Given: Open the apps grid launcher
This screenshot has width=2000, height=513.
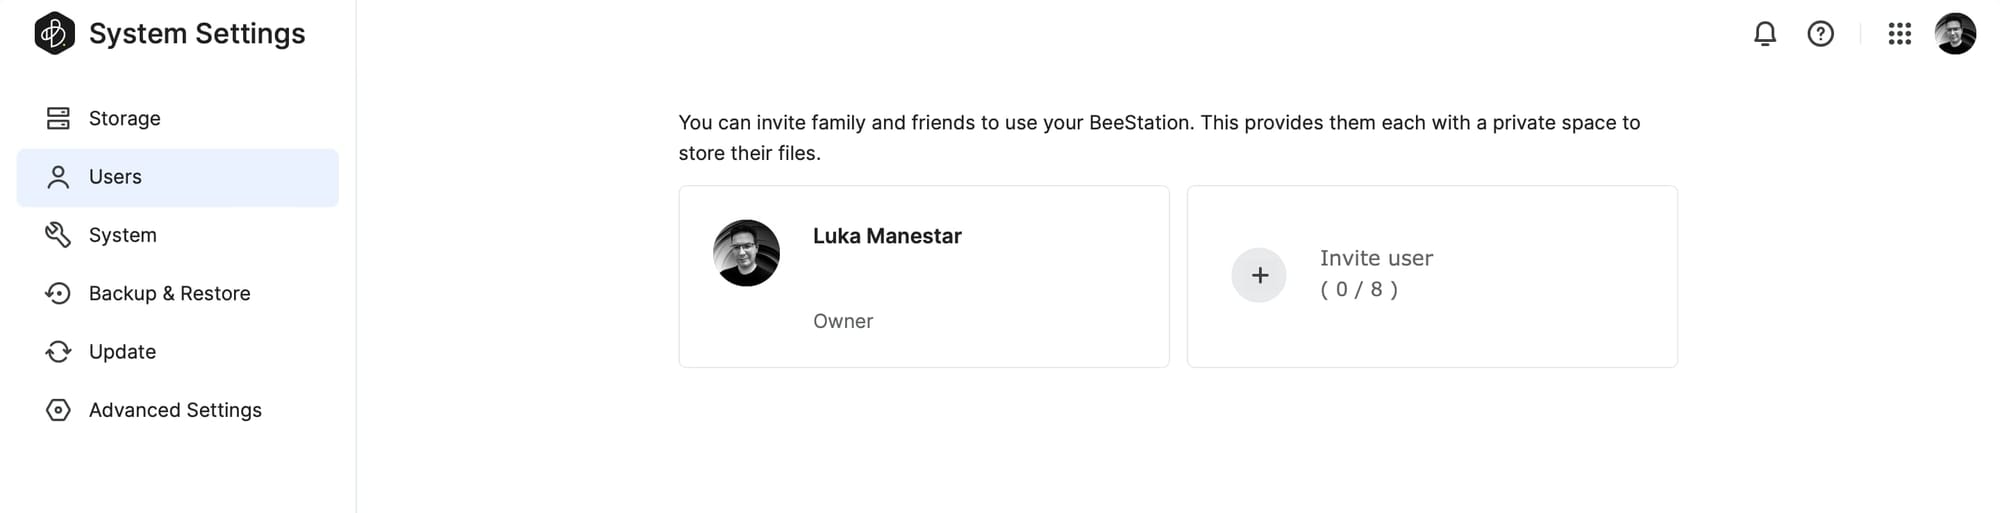Looking at the screenshot, I should [1899, 34].
